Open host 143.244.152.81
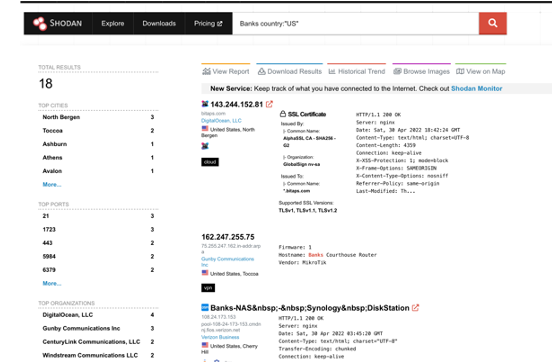Image resolution: width=552 pixels, height=362 pixels. (237, 105)
